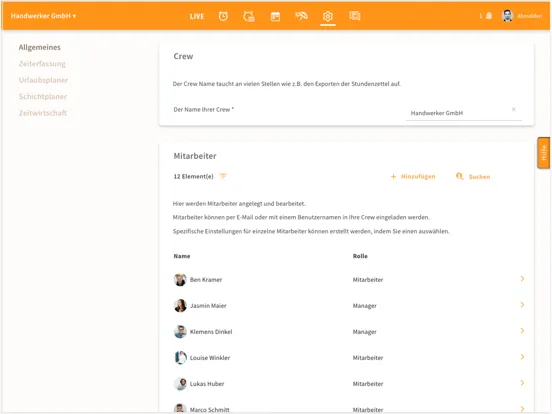Viewport: 552px width, 414px height.
Task: Select the Louise Winkler name
Action: click(210, 358)
